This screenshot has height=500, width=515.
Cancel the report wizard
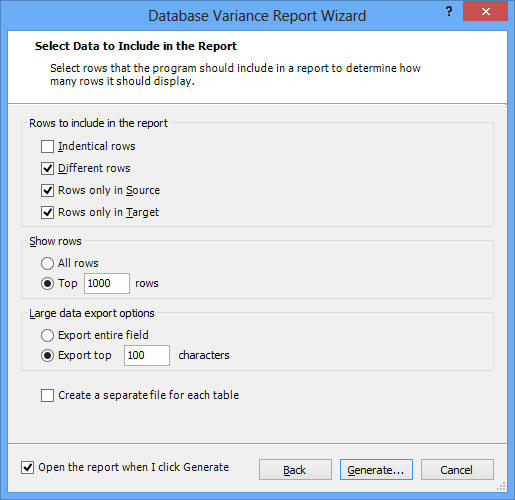click(457, 470)
